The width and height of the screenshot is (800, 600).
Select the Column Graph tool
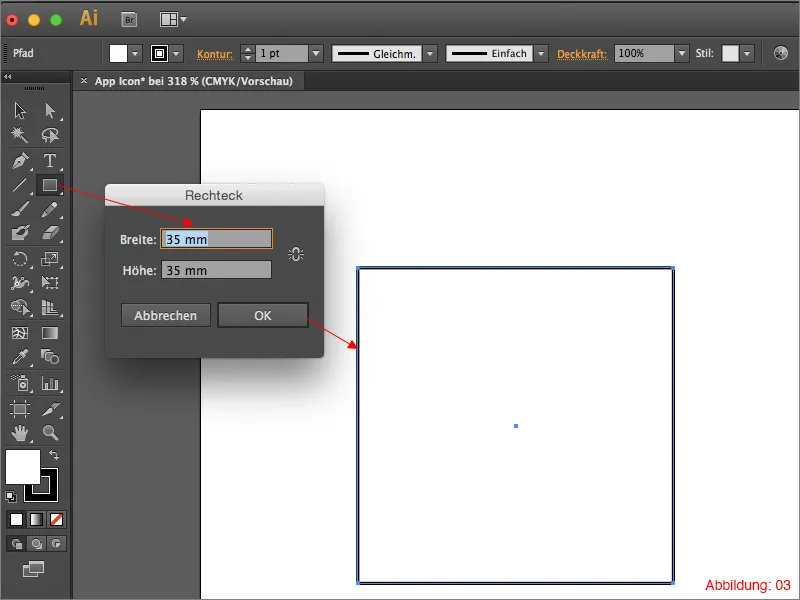50,383
